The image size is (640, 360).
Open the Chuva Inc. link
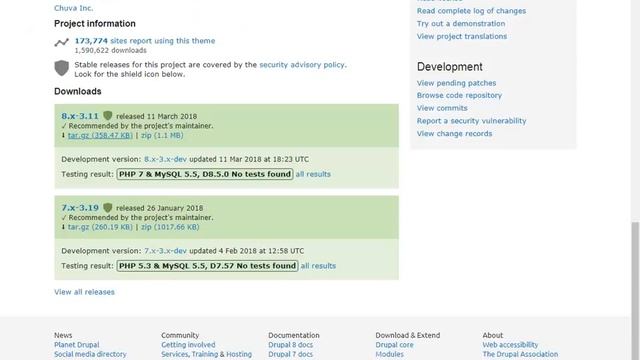pos(73,8)
